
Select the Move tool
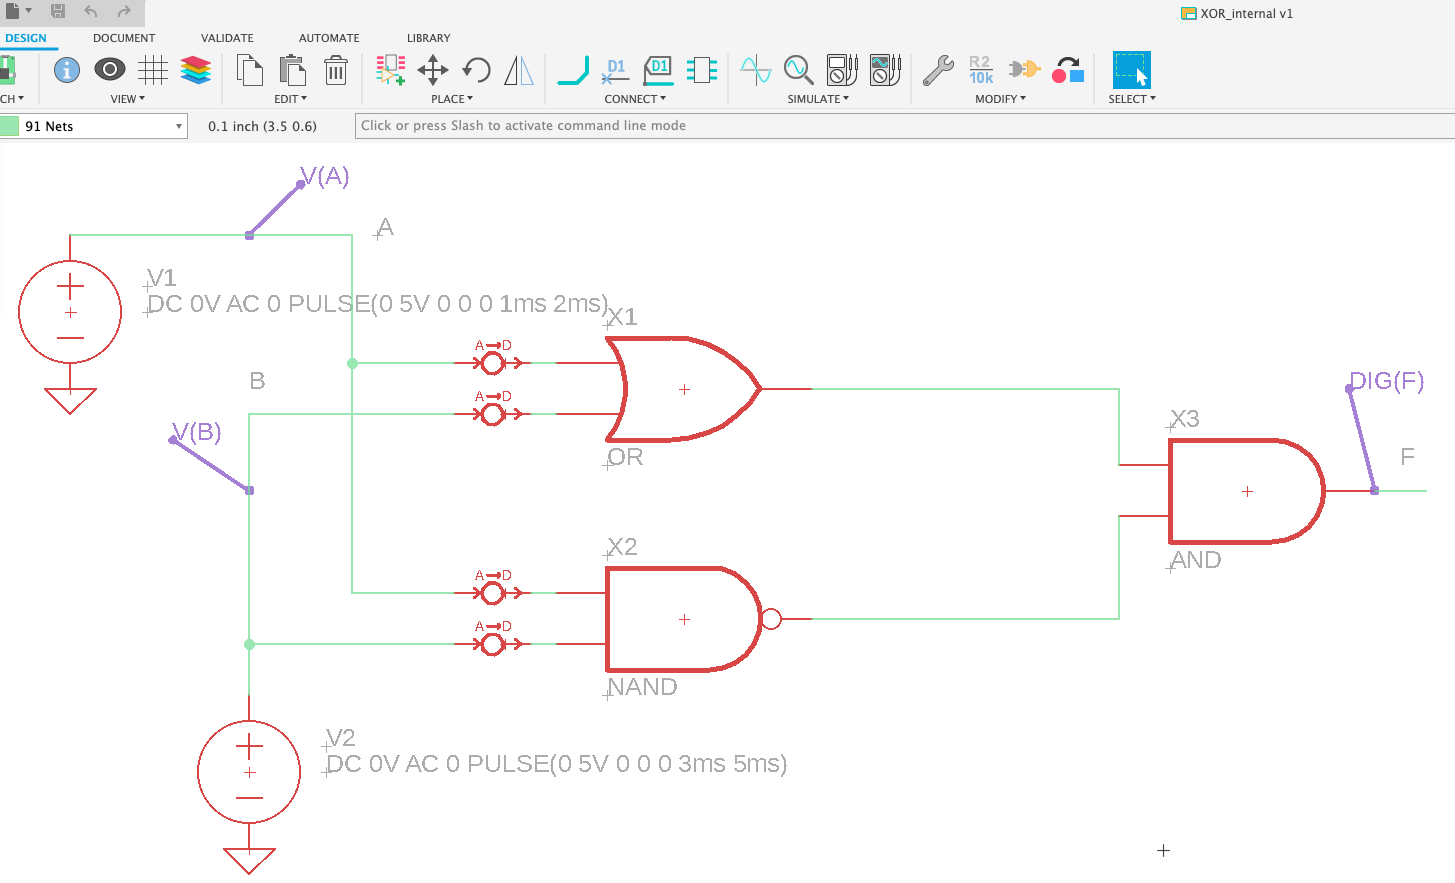433,70
